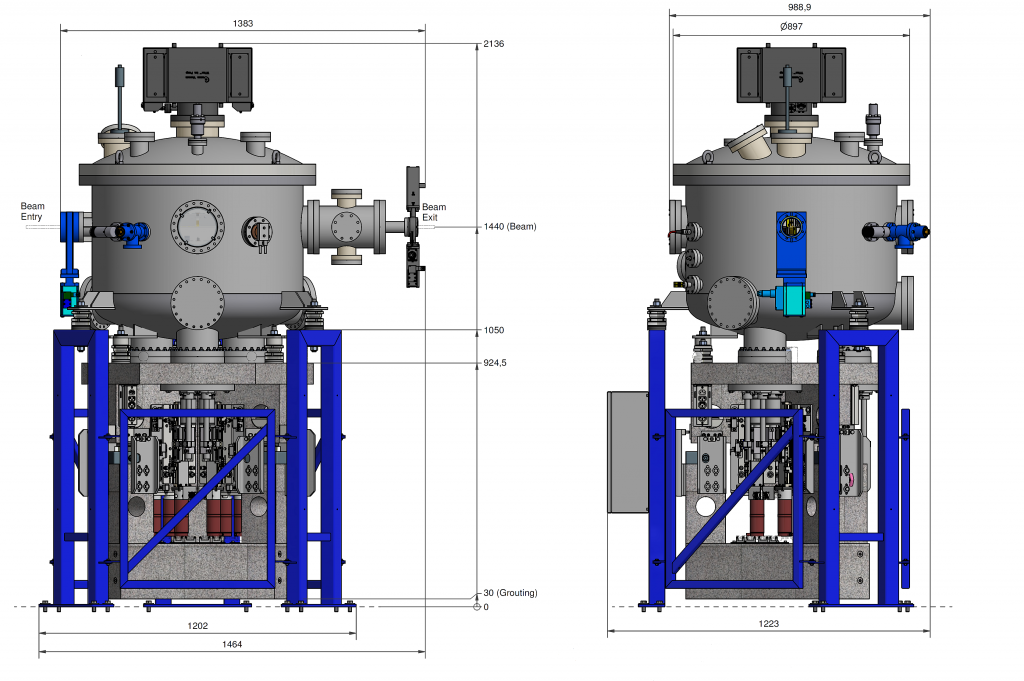The height and width of the screenshot is (681, 1024).
Task: Select the 1464 overall width dimension
Action: [232, 644]
